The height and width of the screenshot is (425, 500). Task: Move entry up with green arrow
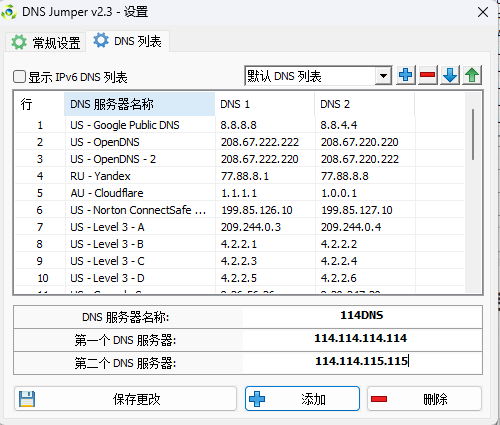click(x=472, y=75)
